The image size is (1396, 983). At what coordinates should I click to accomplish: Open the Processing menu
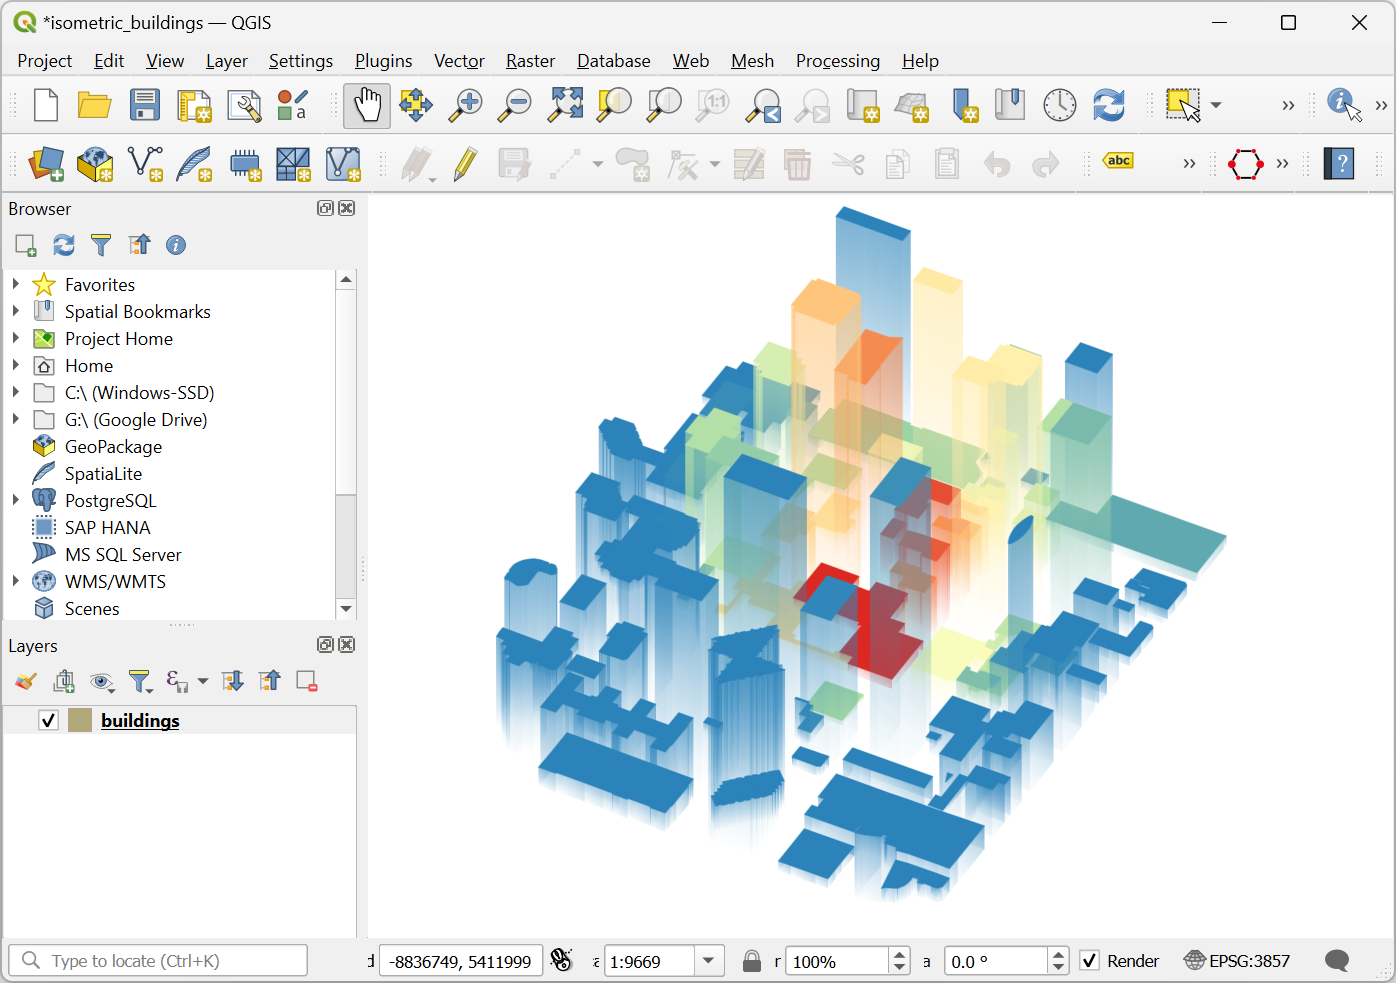[837, 61]
